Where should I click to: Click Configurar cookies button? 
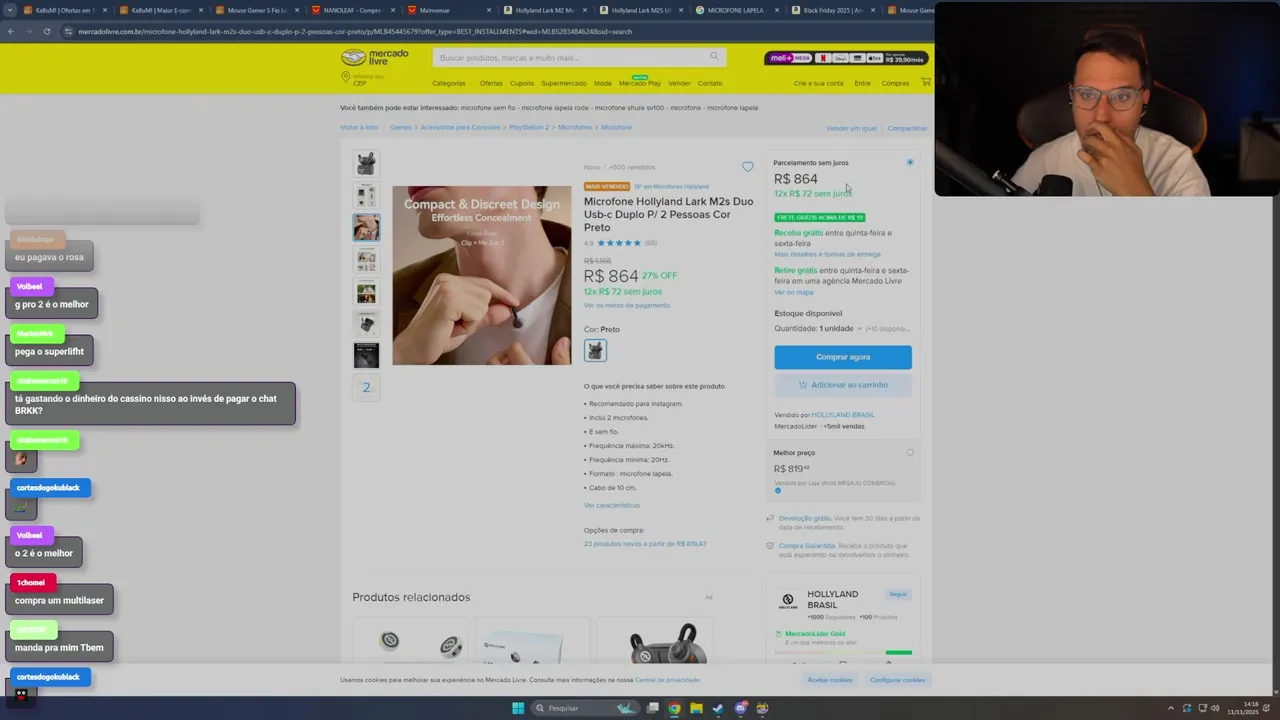click(x=897, y=680)
